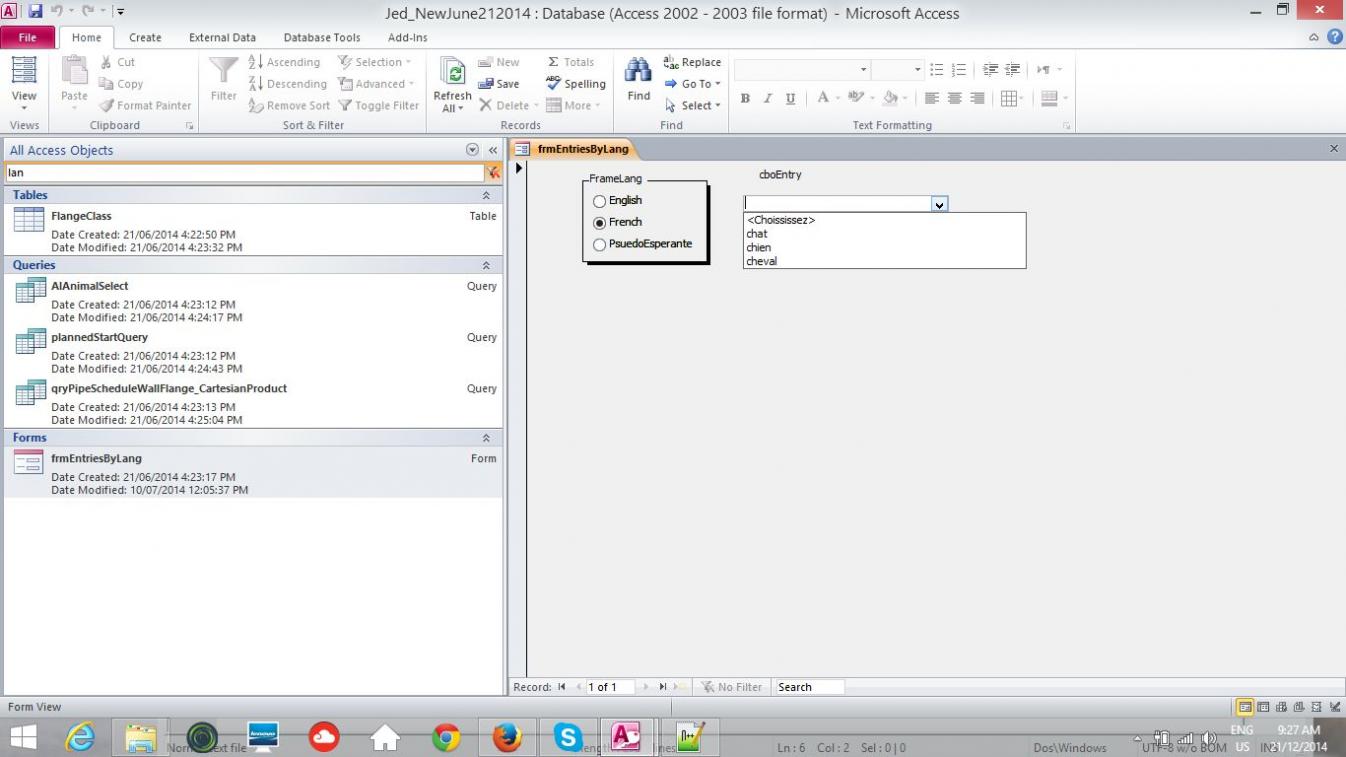Image resolution: width=1346 pixels, height=757 pixels.
Task: Switch to the Database Tools tab
Action: [x=322, y=38]
